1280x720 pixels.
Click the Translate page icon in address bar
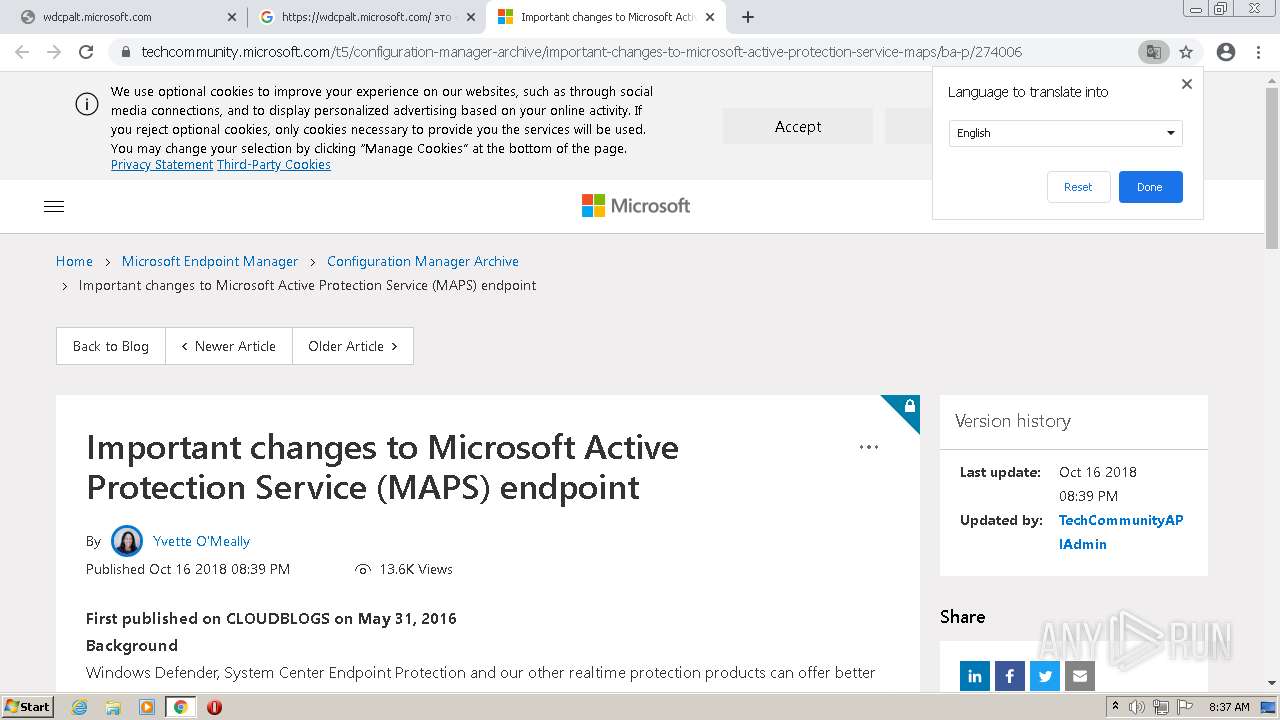(x=1153, y=52)
